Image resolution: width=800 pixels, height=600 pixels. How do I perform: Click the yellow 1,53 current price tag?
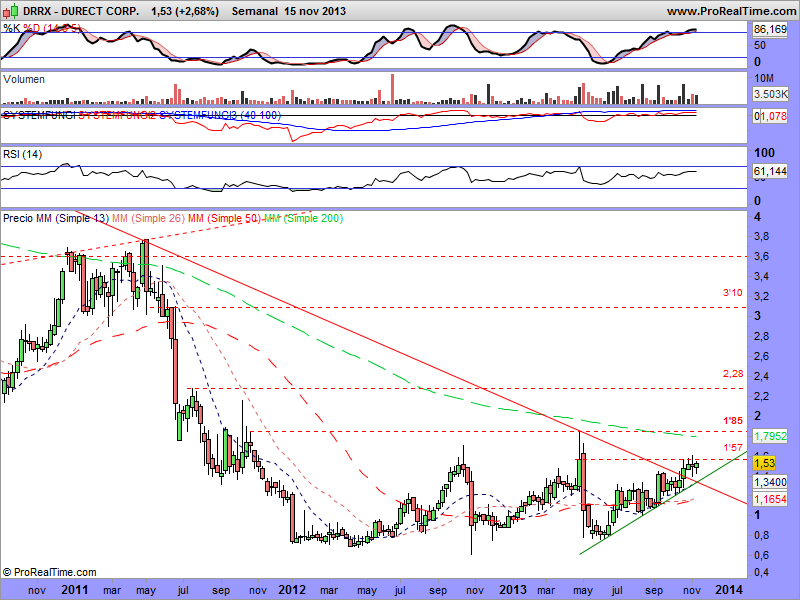[x=764, y=463]
